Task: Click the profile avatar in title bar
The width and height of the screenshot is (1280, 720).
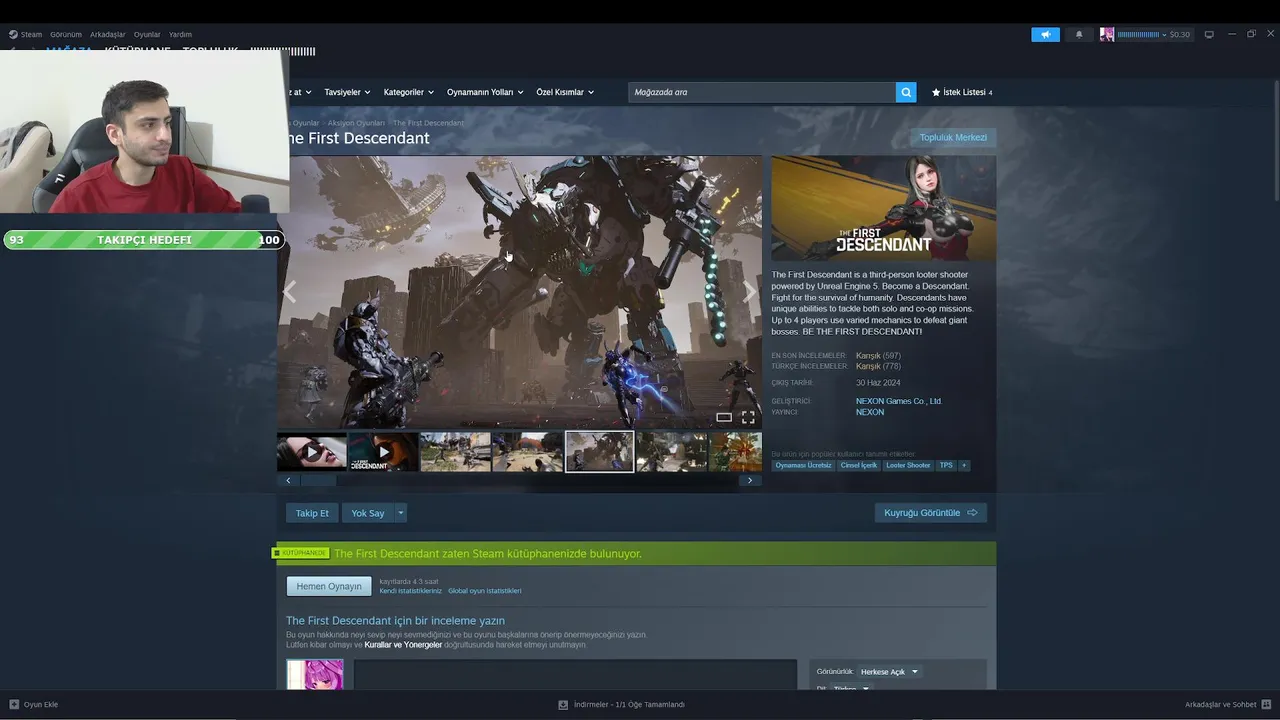Action: [1107, 34]
